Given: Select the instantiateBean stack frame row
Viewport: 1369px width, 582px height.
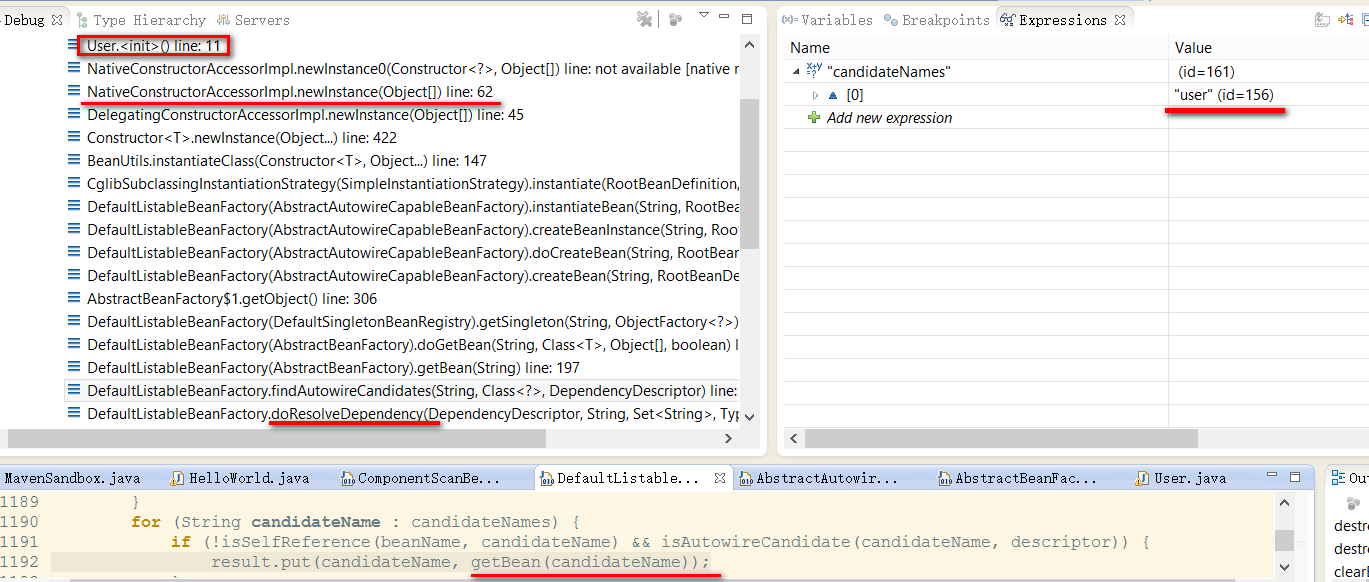Looking at the screenshot, I should point(413,206).
